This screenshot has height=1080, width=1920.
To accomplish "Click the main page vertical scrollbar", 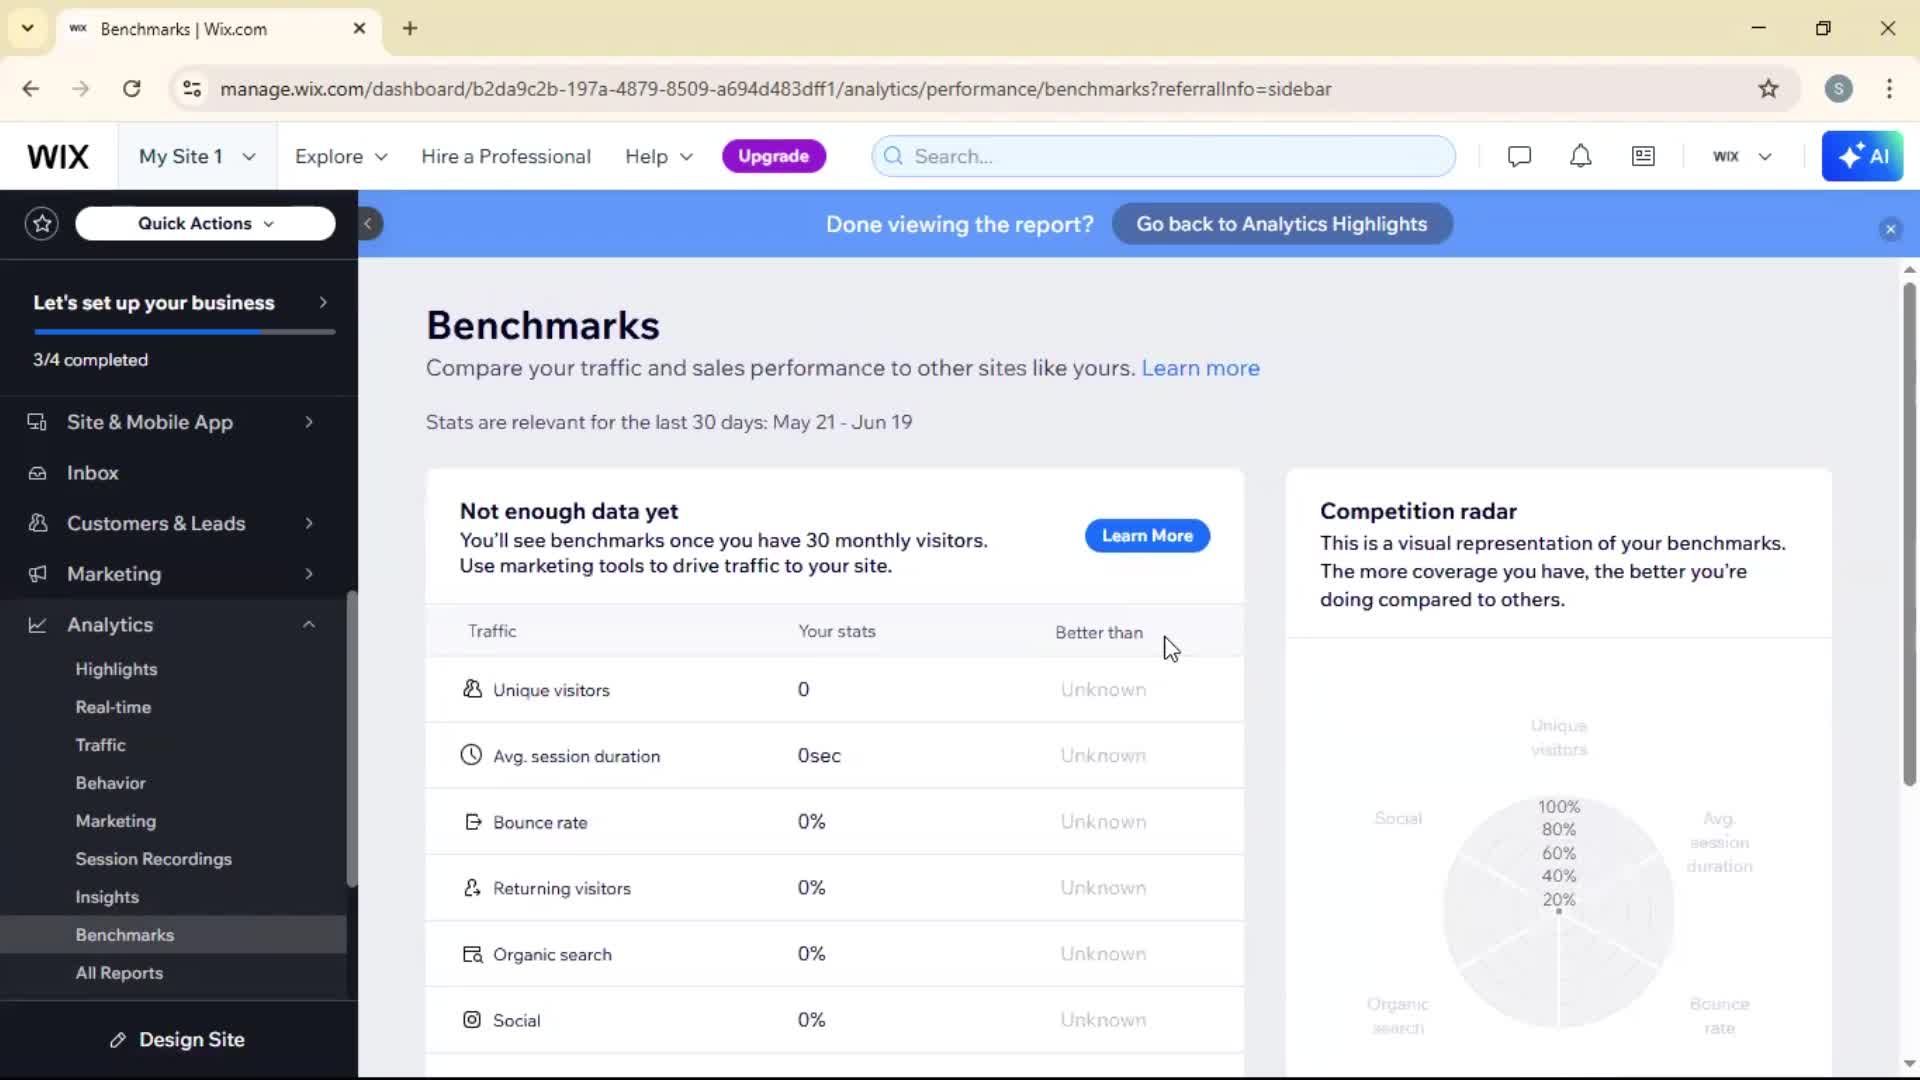I will tap(1909, 535).
